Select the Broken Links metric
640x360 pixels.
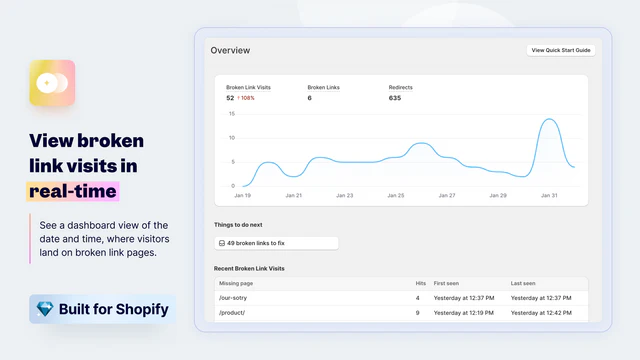coord(323,93)
